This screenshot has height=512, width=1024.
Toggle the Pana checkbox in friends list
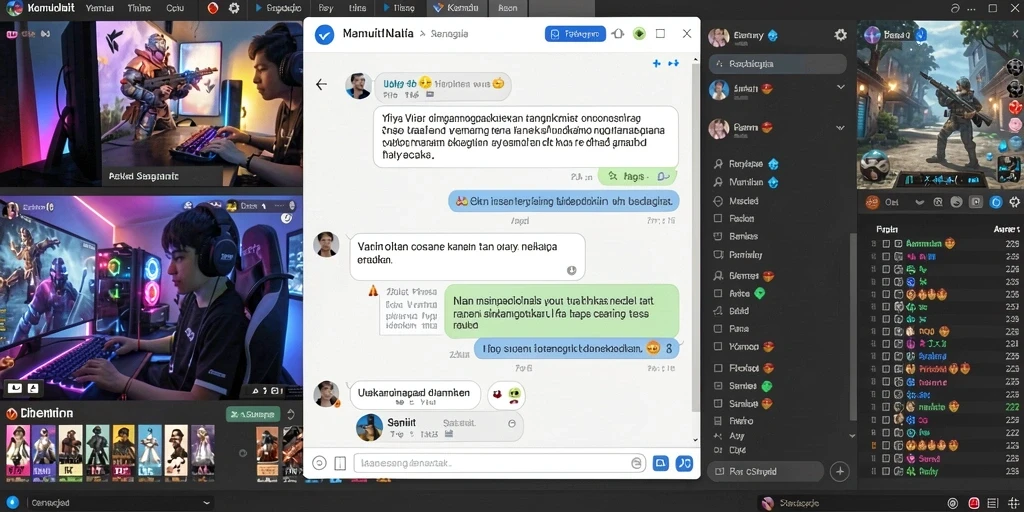pos(718,329)
